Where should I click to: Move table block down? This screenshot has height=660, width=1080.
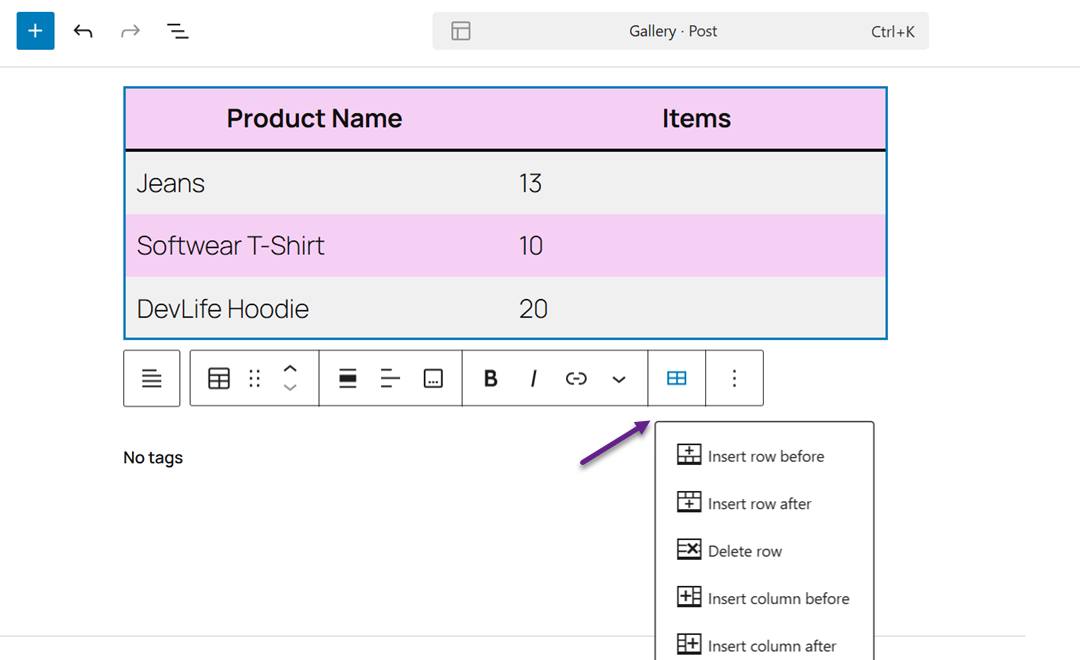[x=290, y=388]
